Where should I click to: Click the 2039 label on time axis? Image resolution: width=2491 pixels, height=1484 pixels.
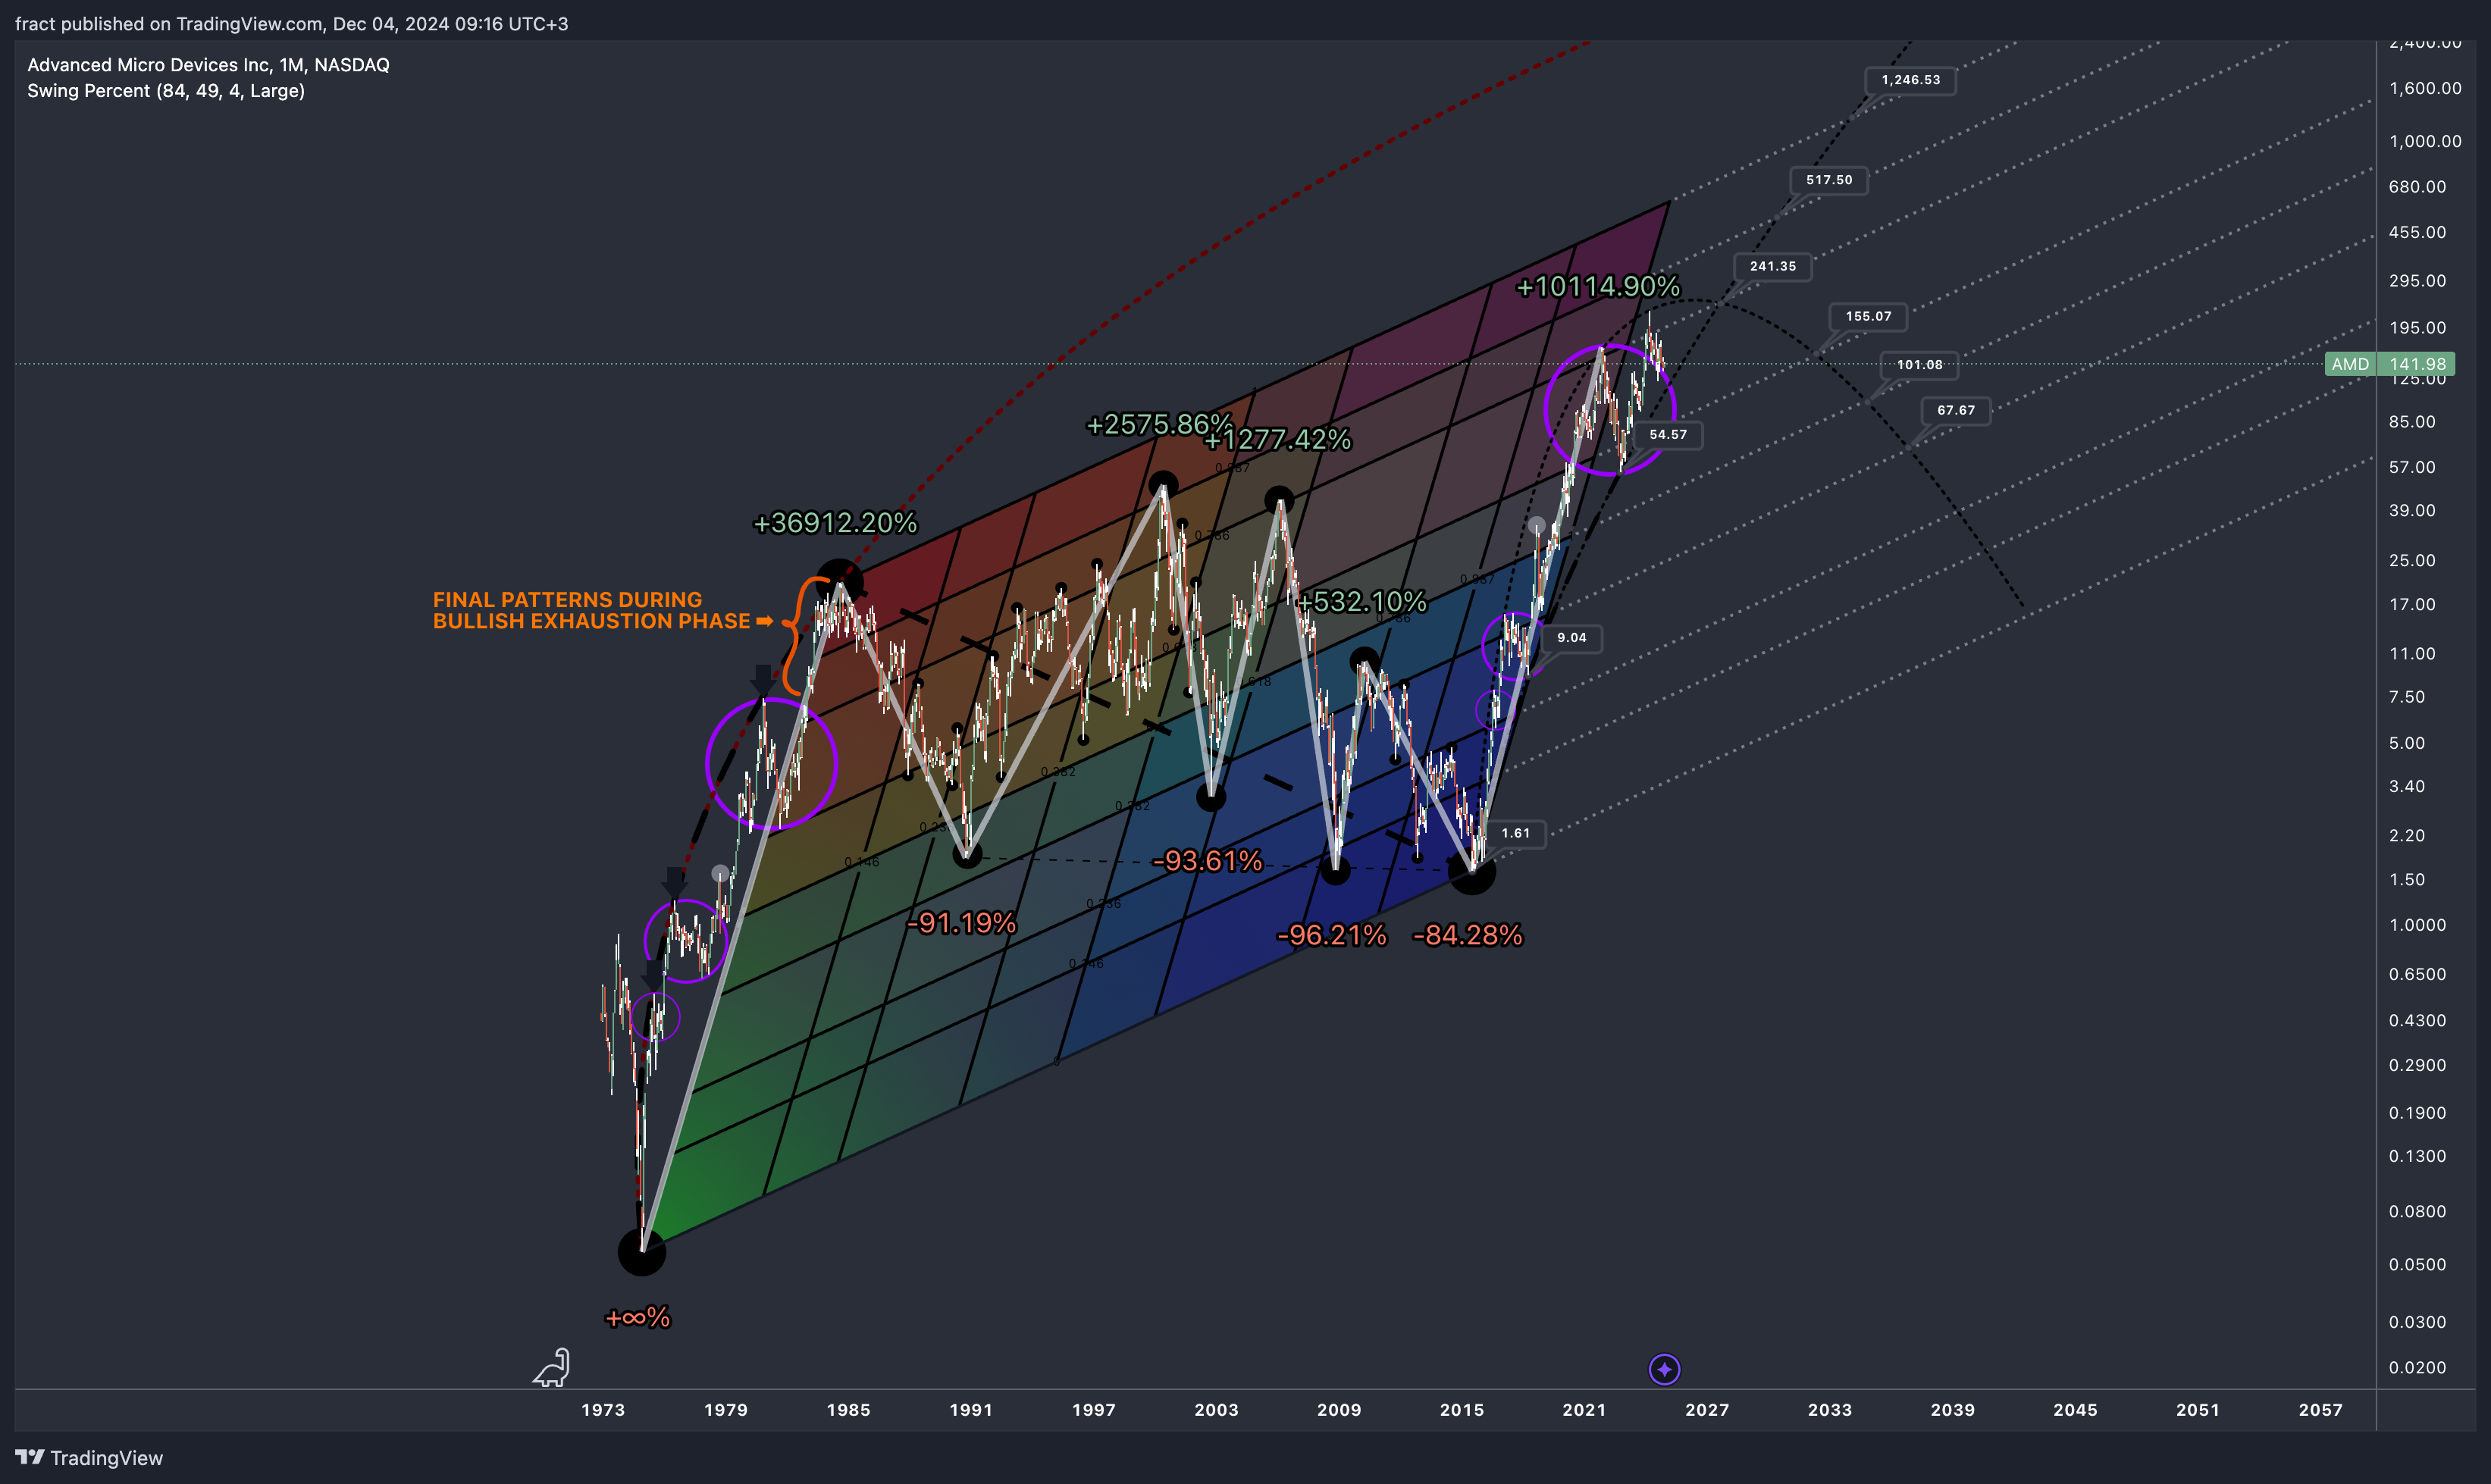point(1952,1410)
